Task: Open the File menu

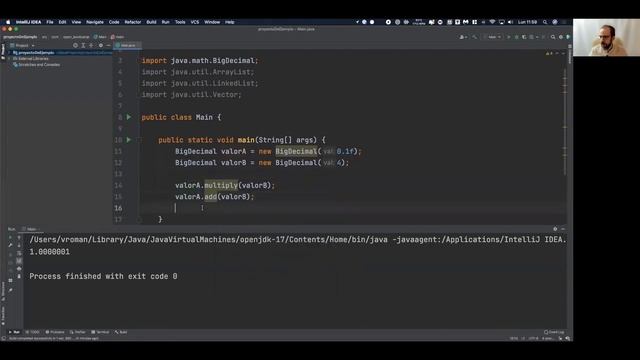Action: coord(50,22)
